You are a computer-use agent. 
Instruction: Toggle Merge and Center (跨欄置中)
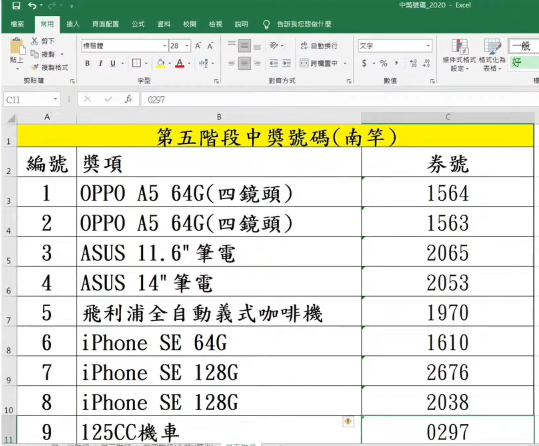[319, 63]
